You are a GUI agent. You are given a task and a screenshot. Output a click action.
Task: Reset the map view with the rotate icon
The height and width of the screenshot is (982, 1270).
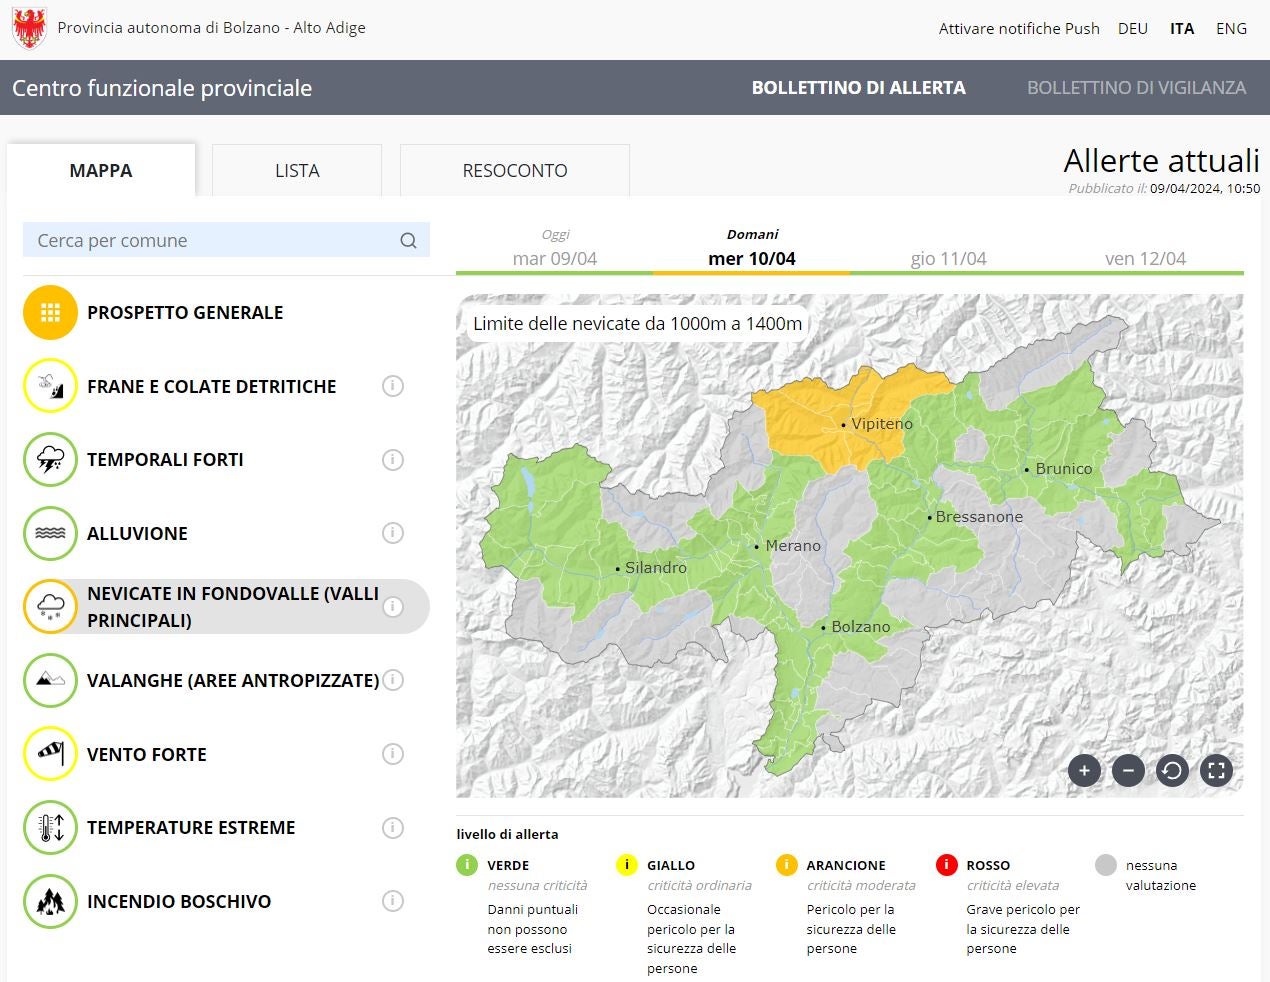[1172, 770]
